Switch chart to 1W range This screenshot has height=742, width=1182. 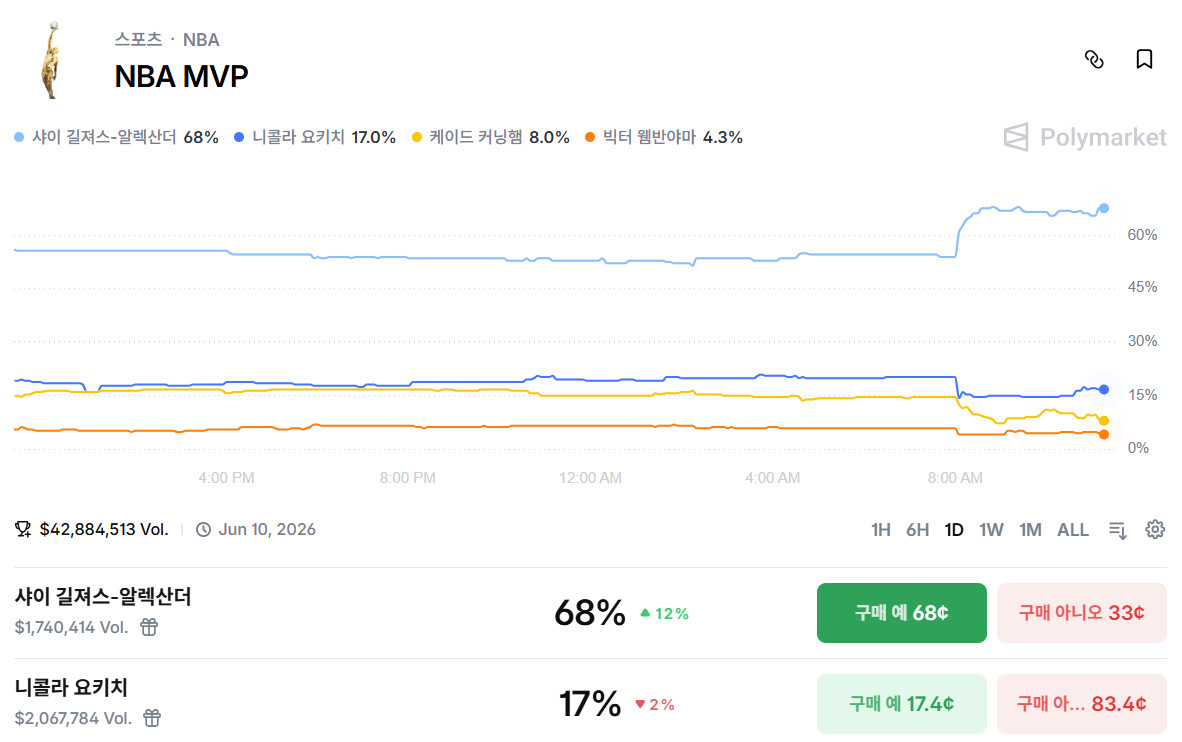click(x=991, y=529)
